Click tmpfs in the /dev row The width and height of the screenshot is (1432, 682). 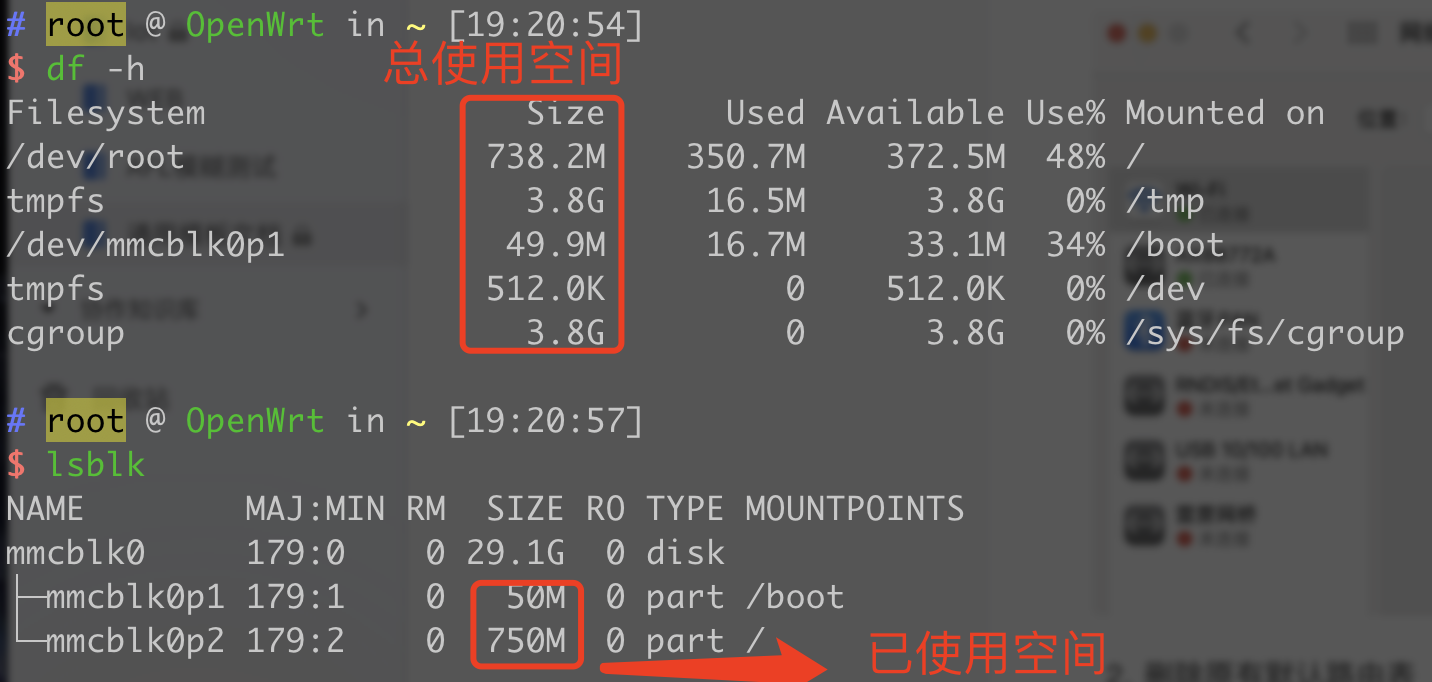[x=56, y=289]
